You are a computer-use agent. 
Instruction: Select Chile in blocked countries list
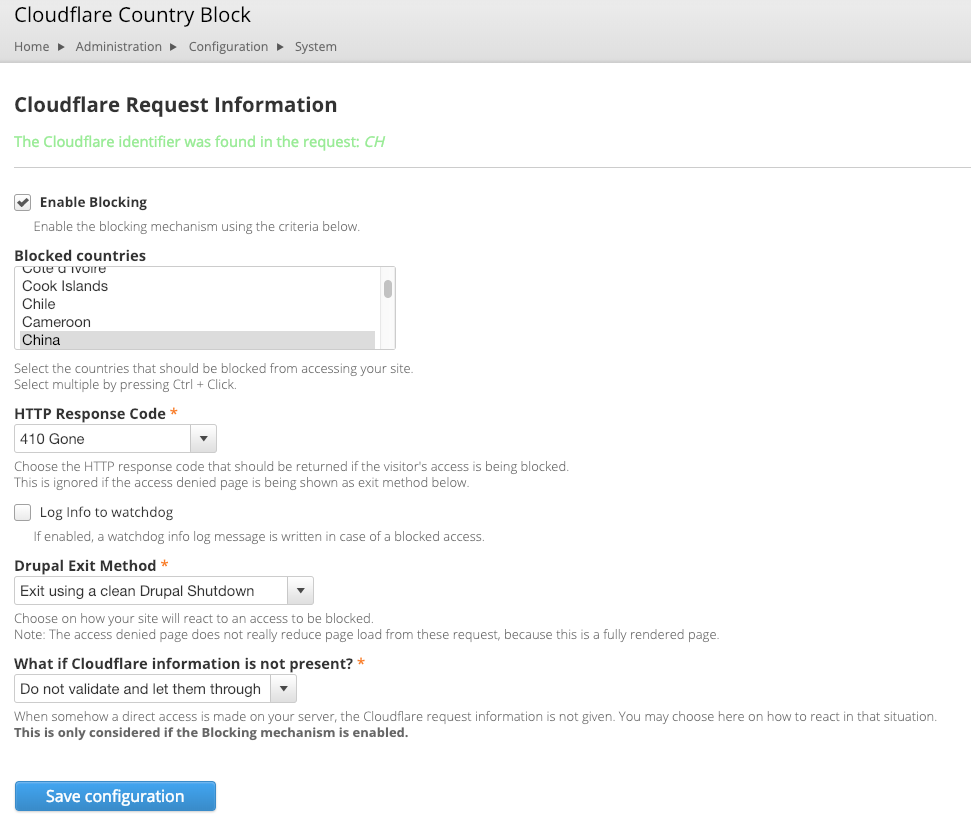pos(39,304)
